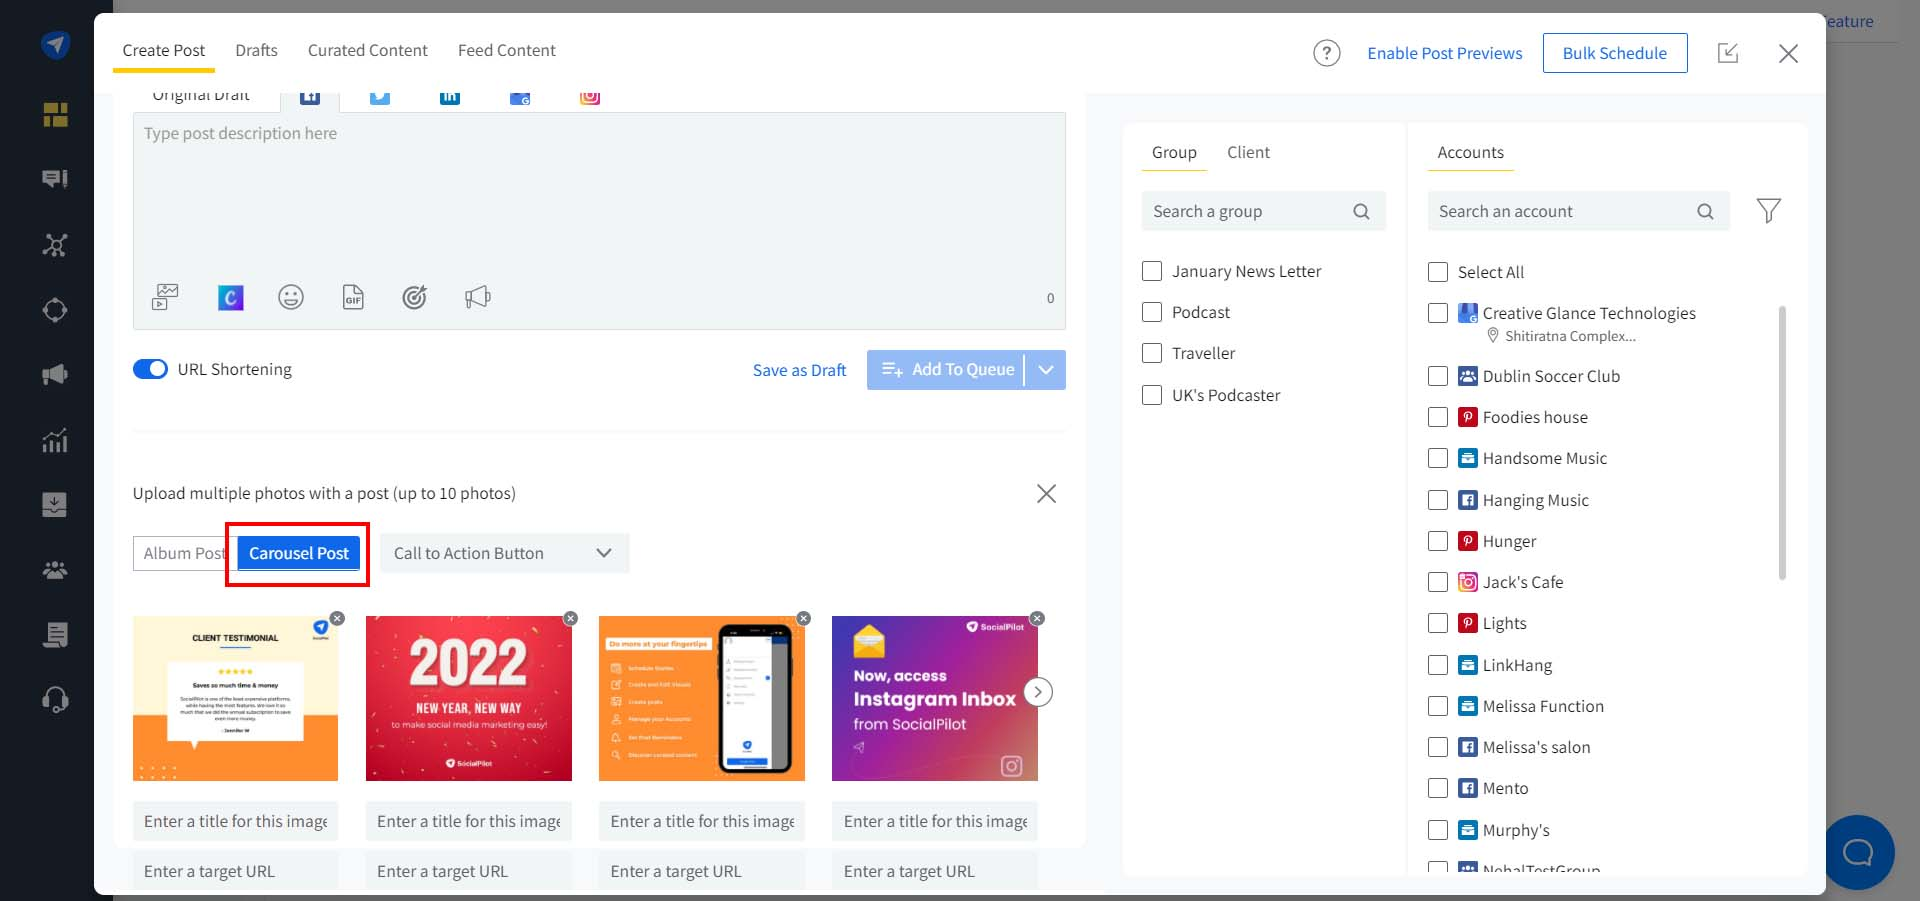
Task: Open the chat support bubble
Action: [1858, 852]
